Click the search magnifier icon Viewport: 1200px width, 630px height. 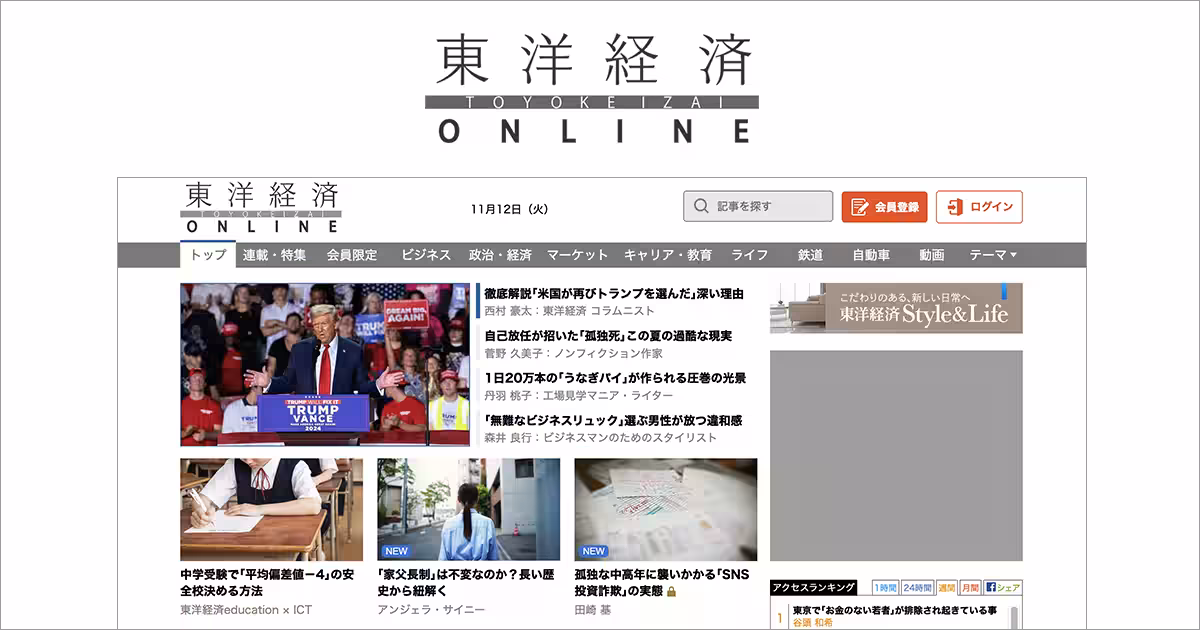pos(700,206)
